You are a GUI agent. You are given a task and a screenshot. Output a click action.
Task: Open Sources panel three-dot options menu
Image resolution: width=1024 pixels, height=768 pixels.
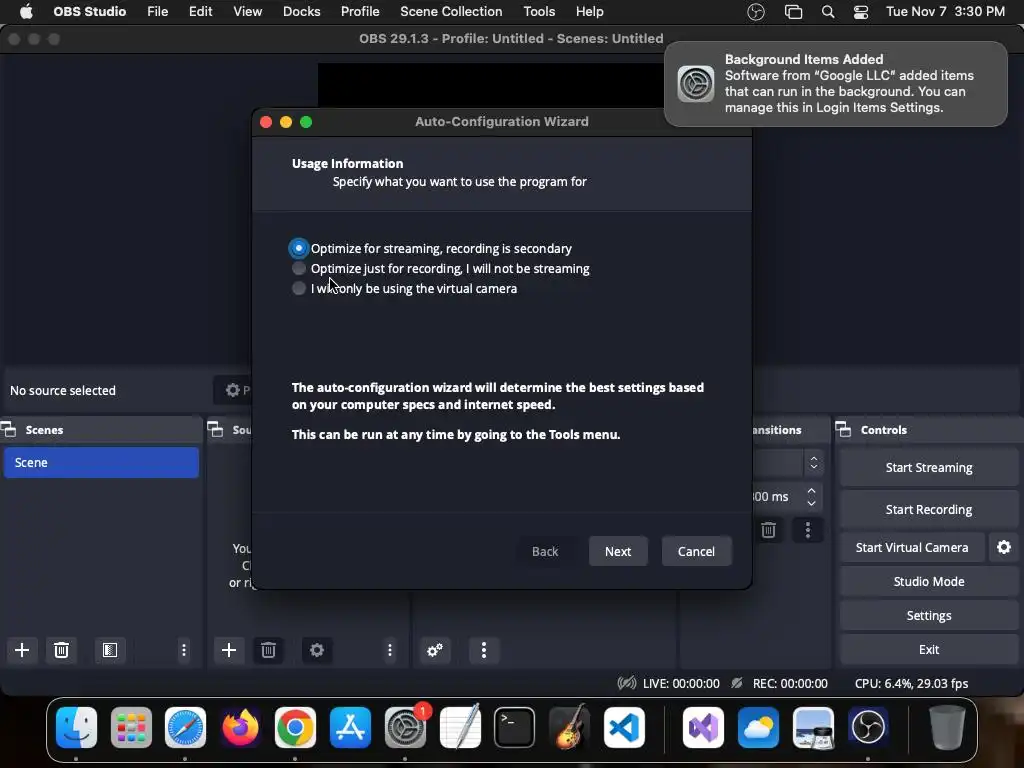(390, 650)
